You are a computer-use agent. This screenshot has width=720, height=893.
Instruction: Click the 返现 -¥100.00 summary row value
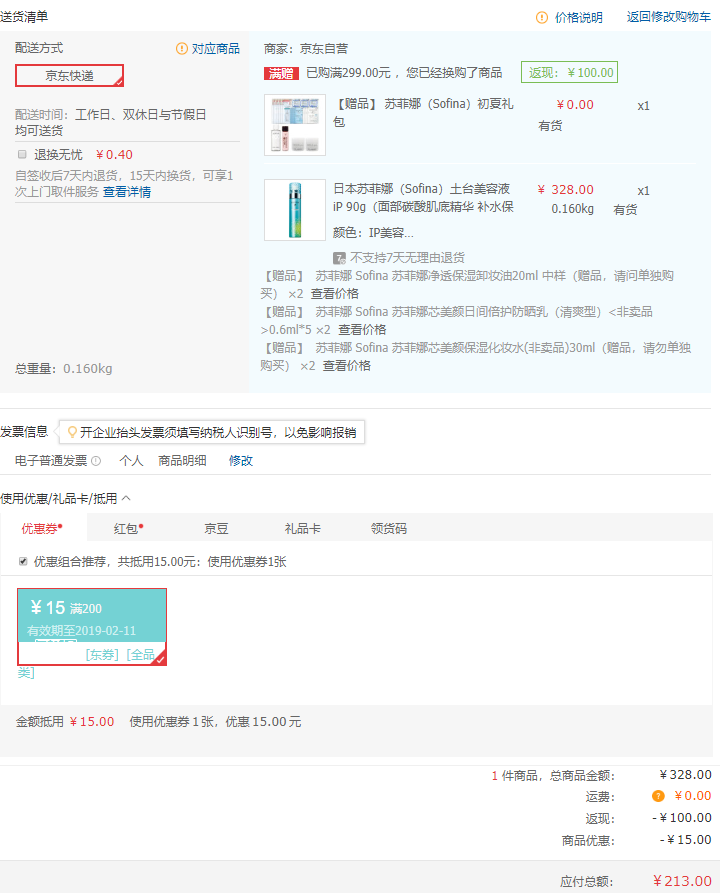point(682,818)
